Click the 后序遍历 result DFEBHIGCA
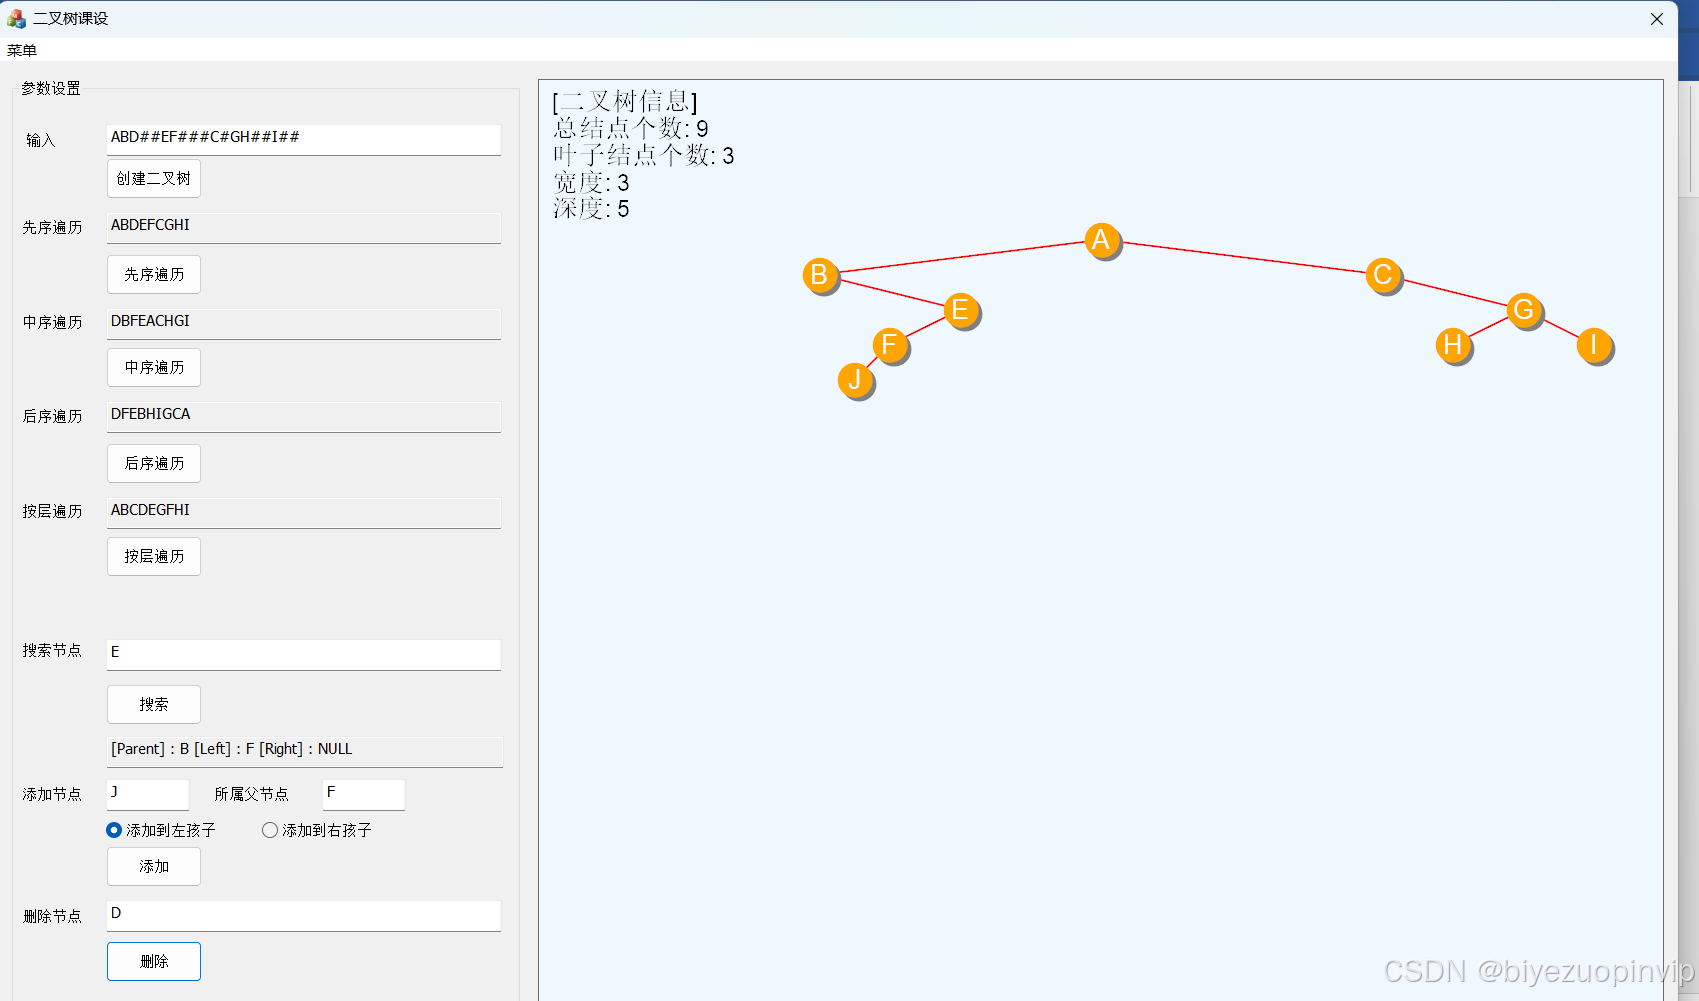 coord(304,416)
